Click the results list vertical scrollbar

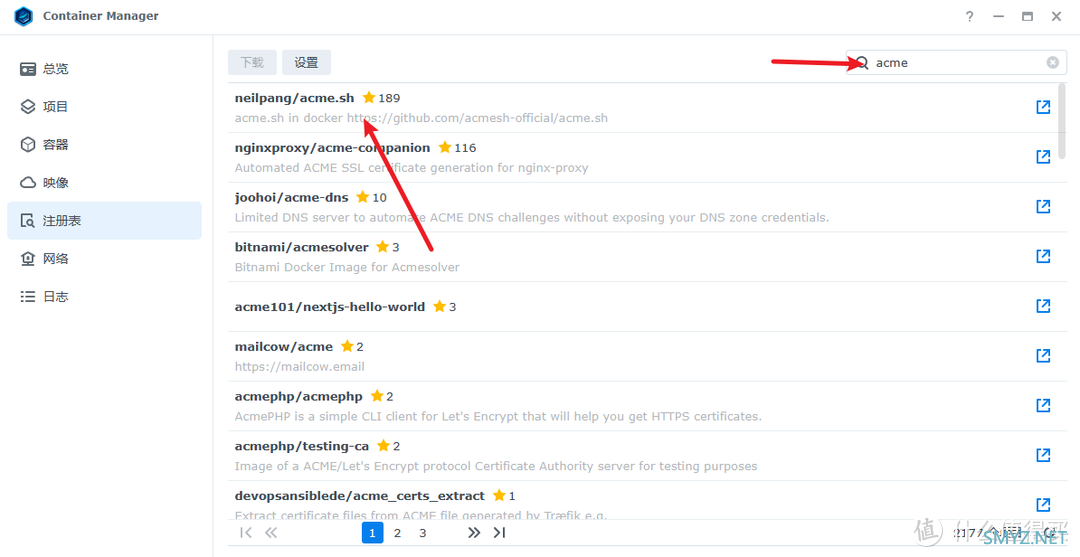1061,121
